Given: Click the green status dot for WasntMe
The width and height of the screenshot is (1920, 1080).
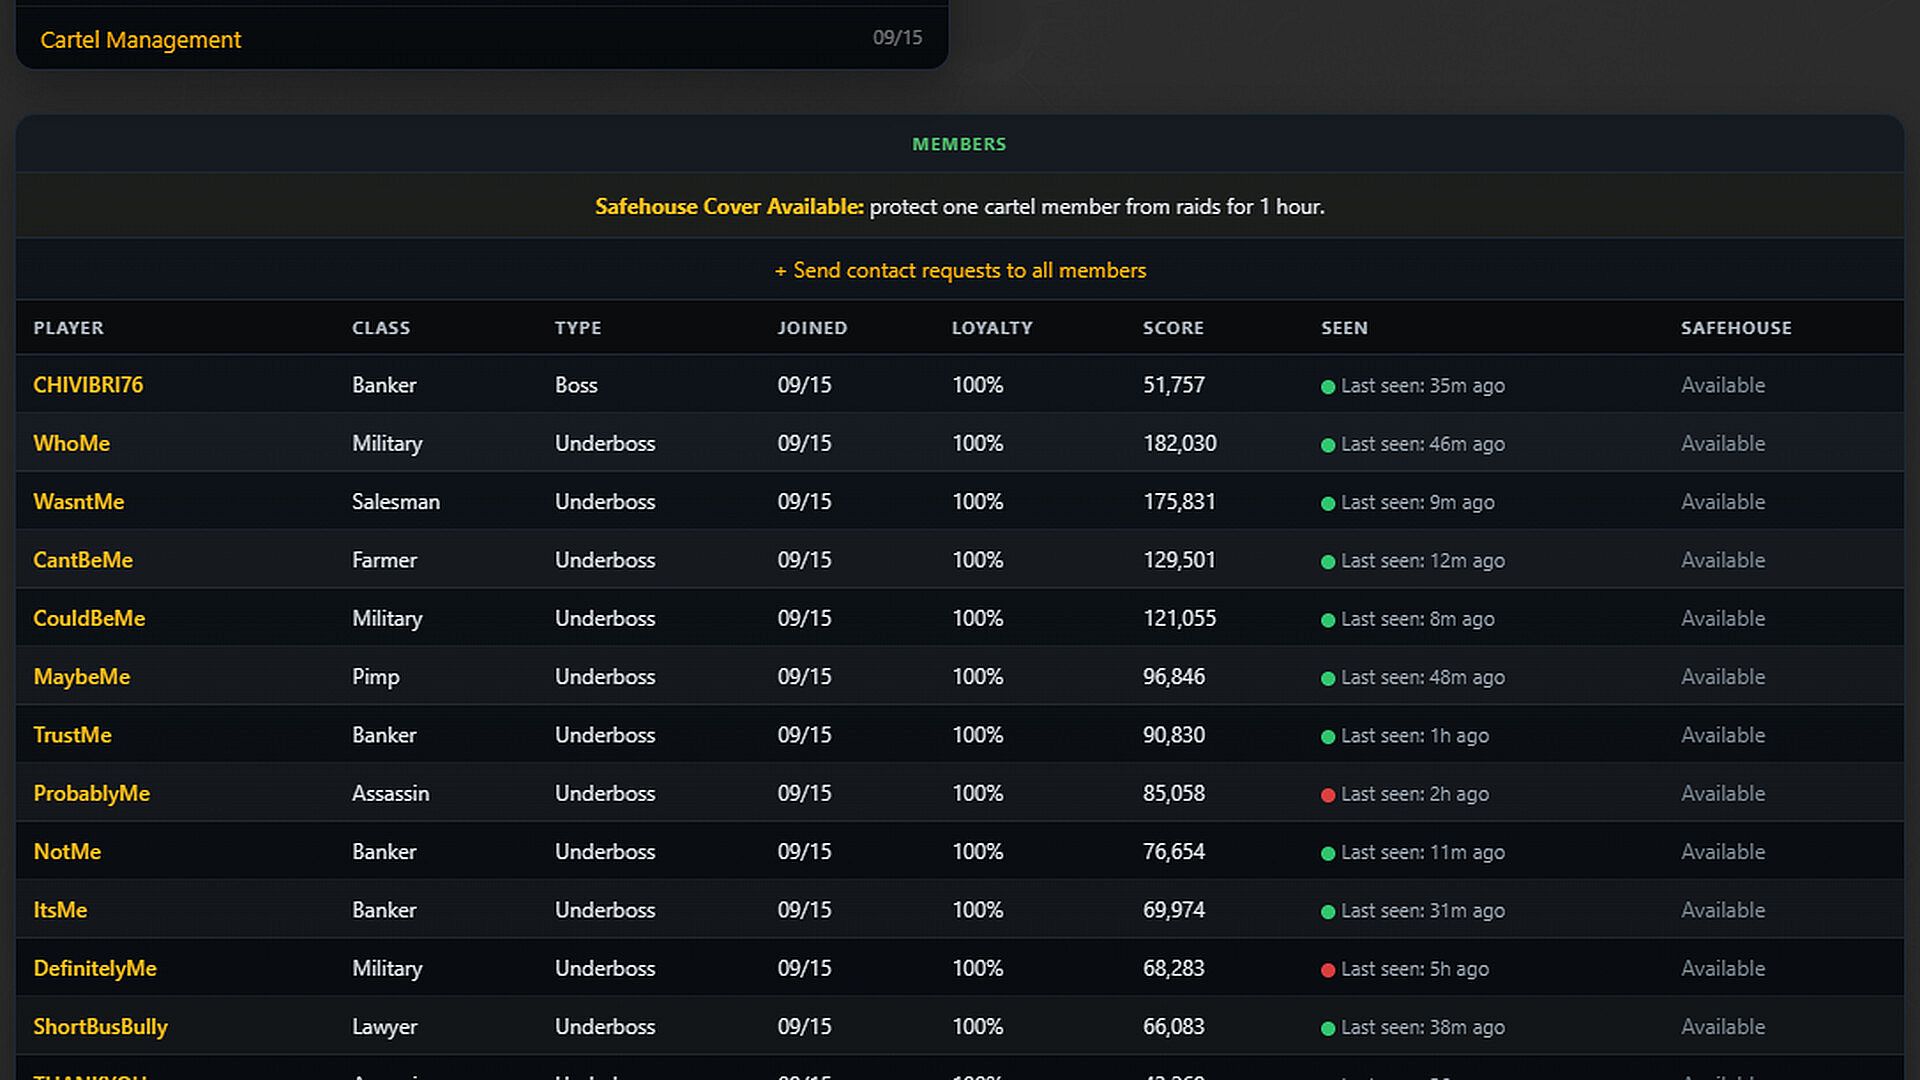Looking at the screenshot, I should click(x=1328, y=504).
